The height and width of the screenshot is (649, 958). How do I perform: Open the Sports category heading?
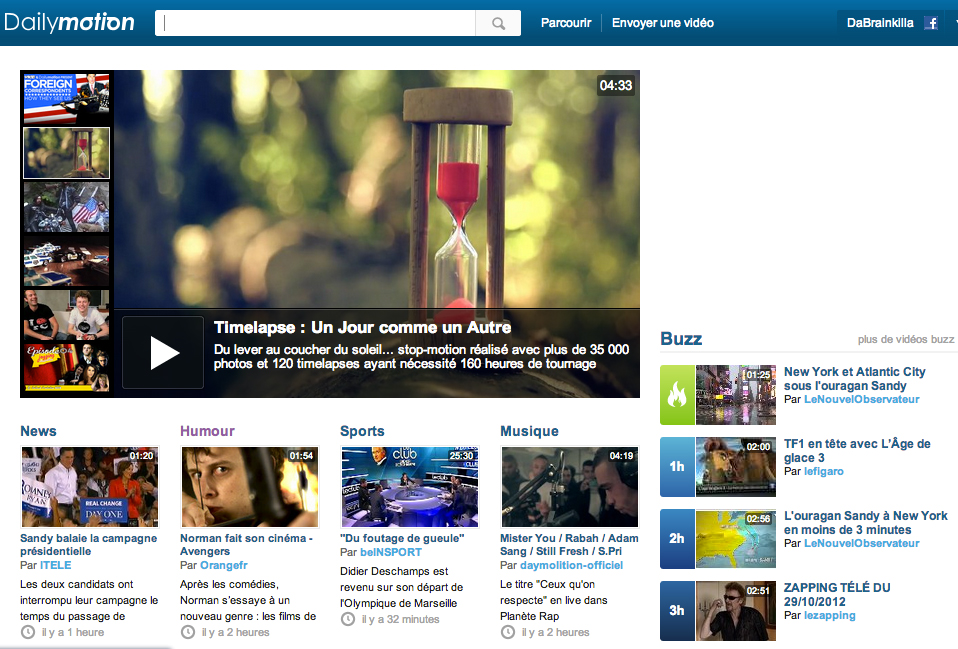[362, 431]
